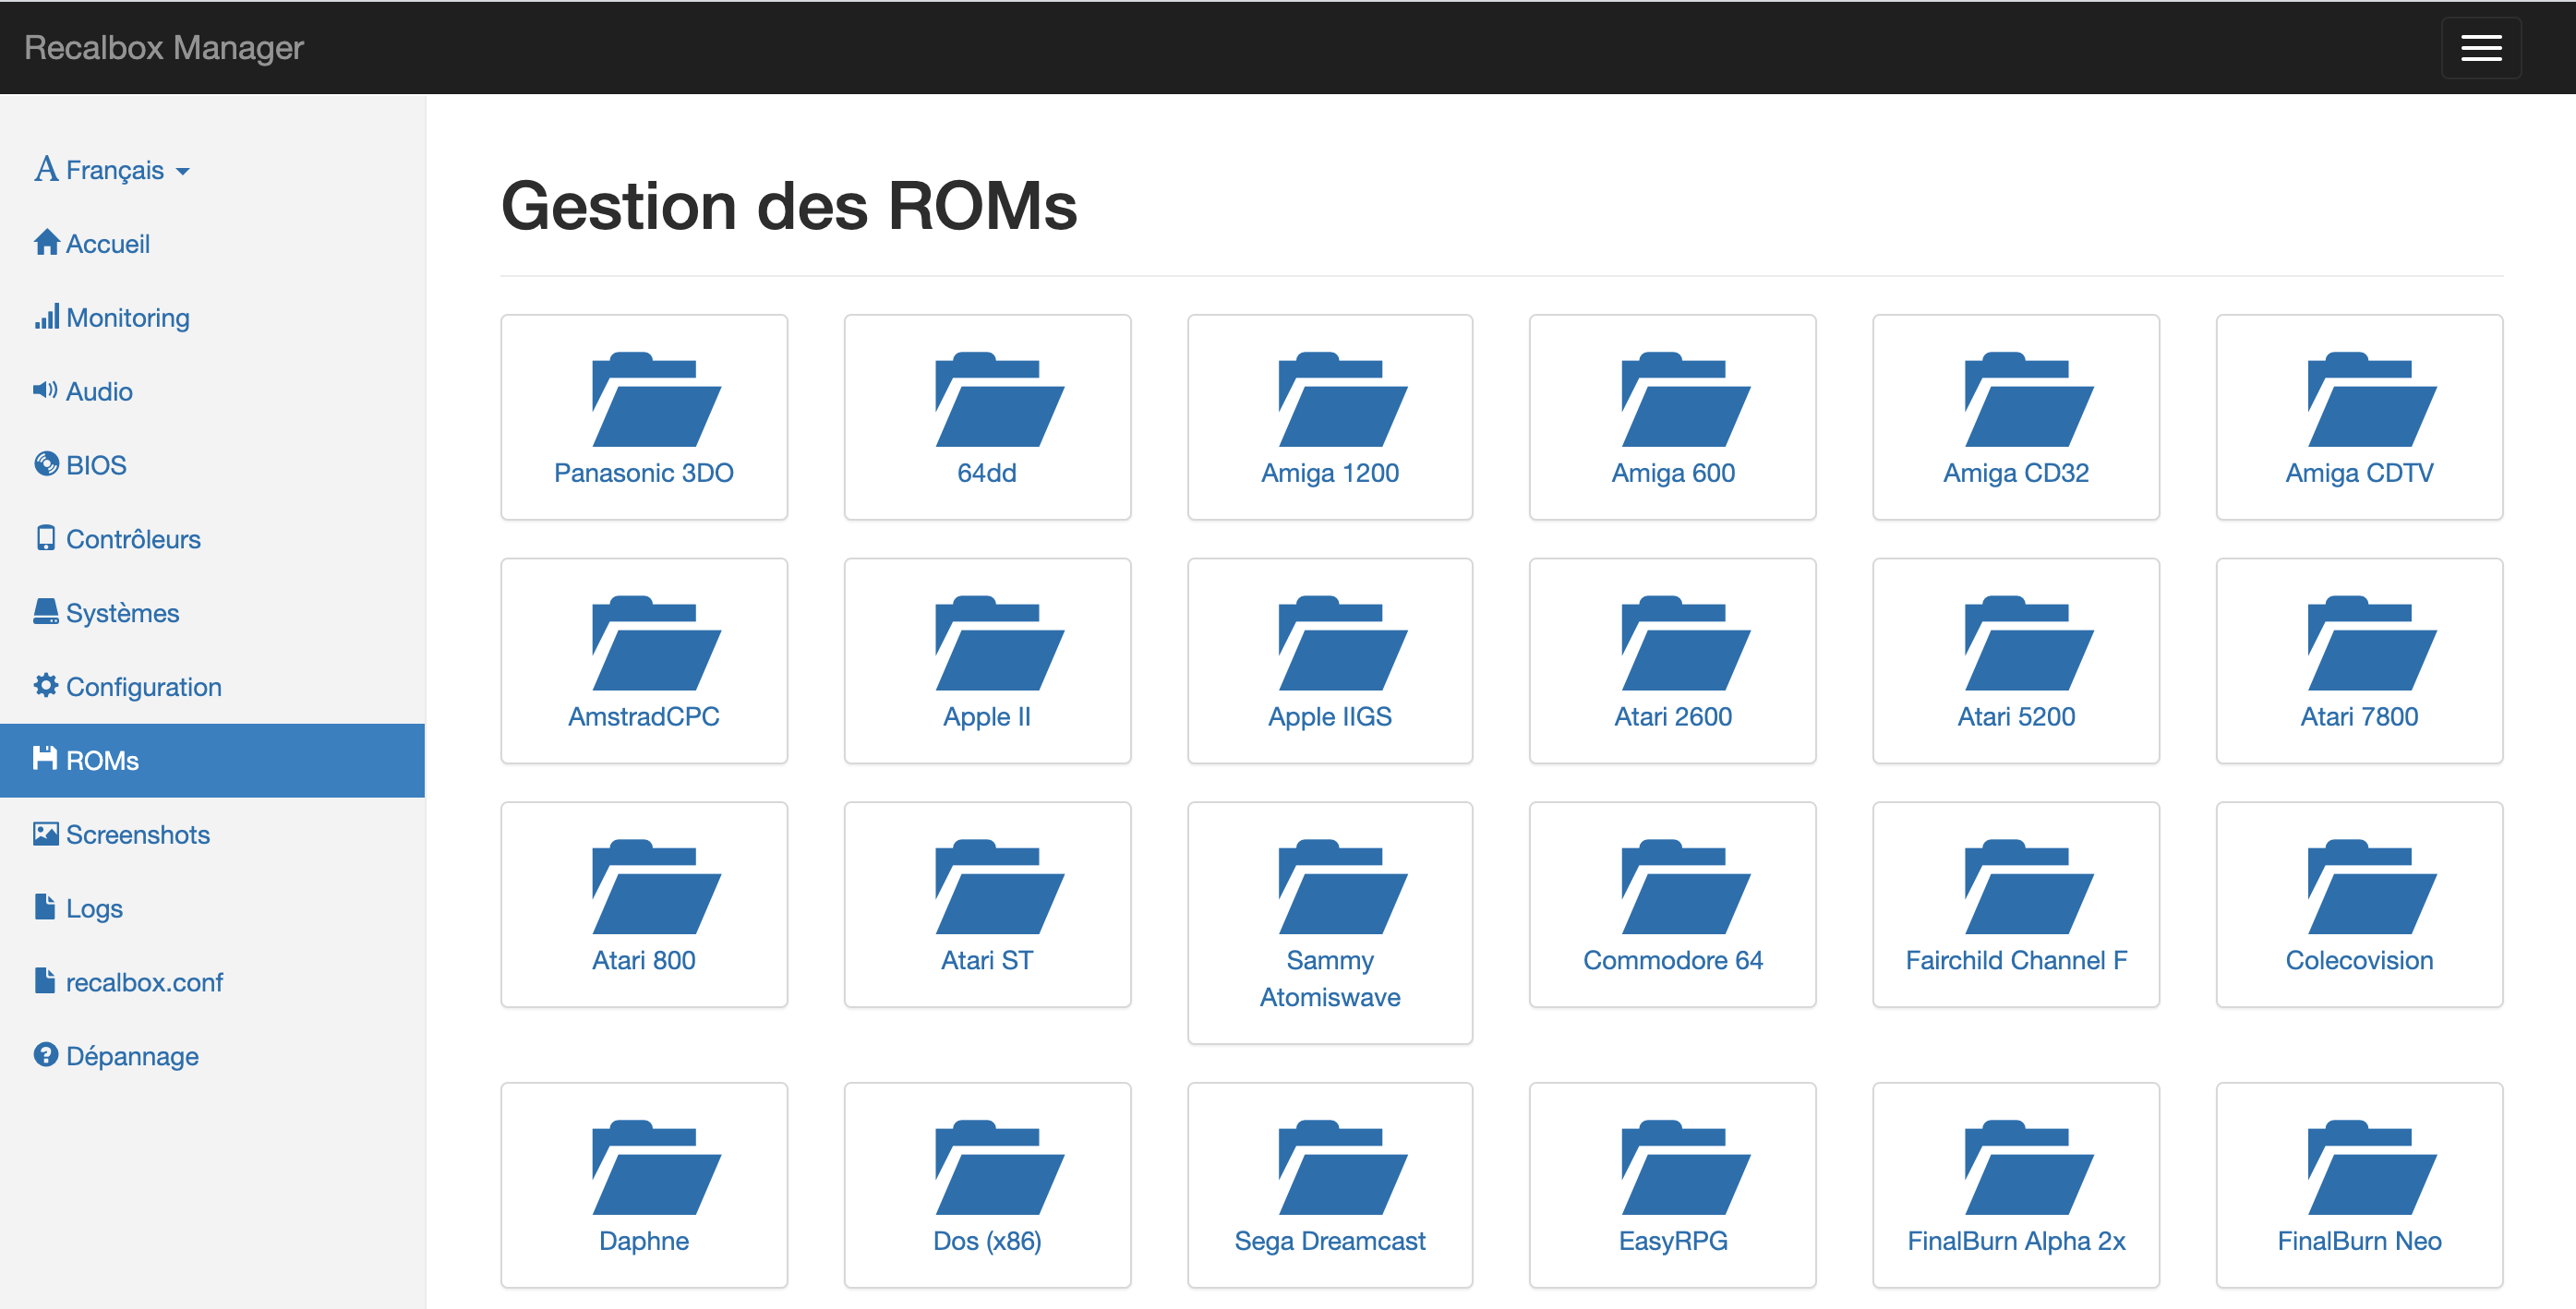Open the Atari ST folder icon
The image size is (2576, 1309).
tap(999, 887)
